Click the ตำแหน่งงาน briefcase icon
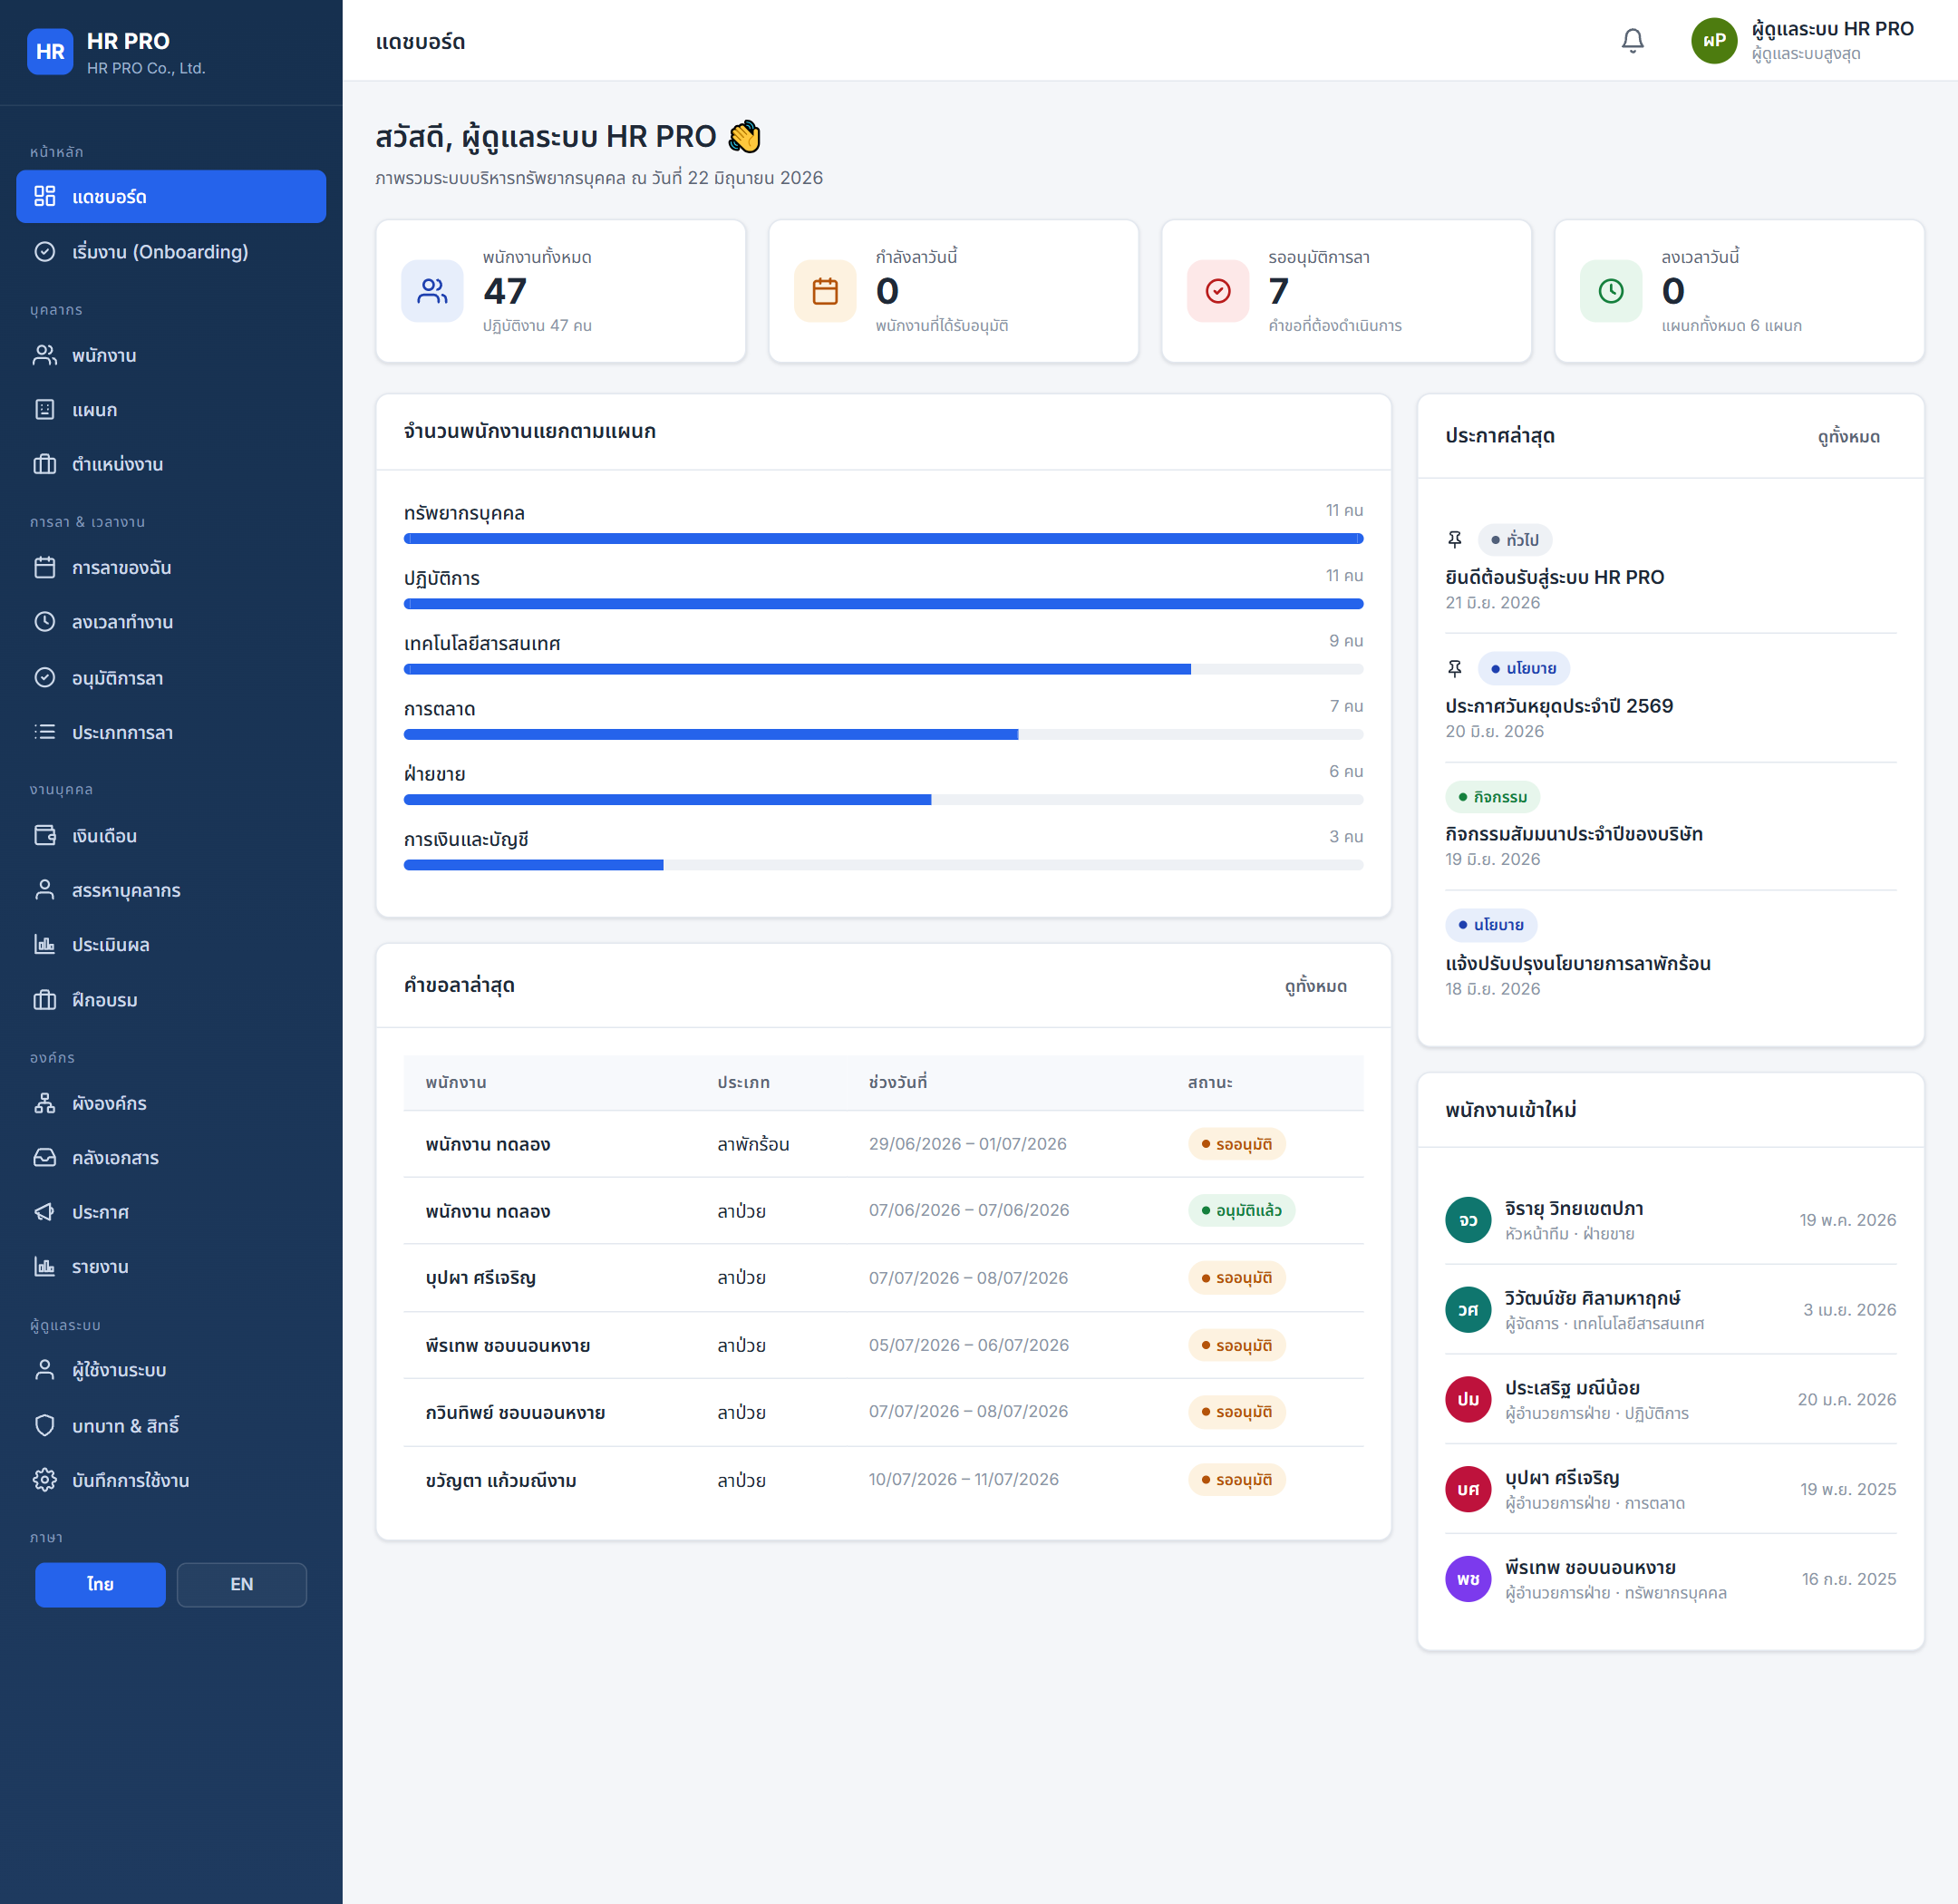 coord(45,464)
